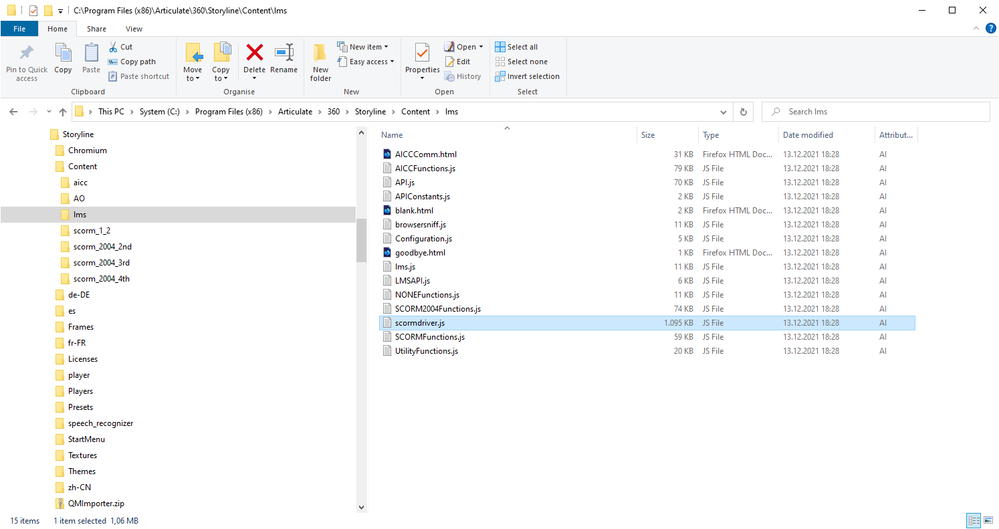Click the Pin to Quick access icon
The height and width of the screenshot is (529, 999).
click(x=26, y=55)
